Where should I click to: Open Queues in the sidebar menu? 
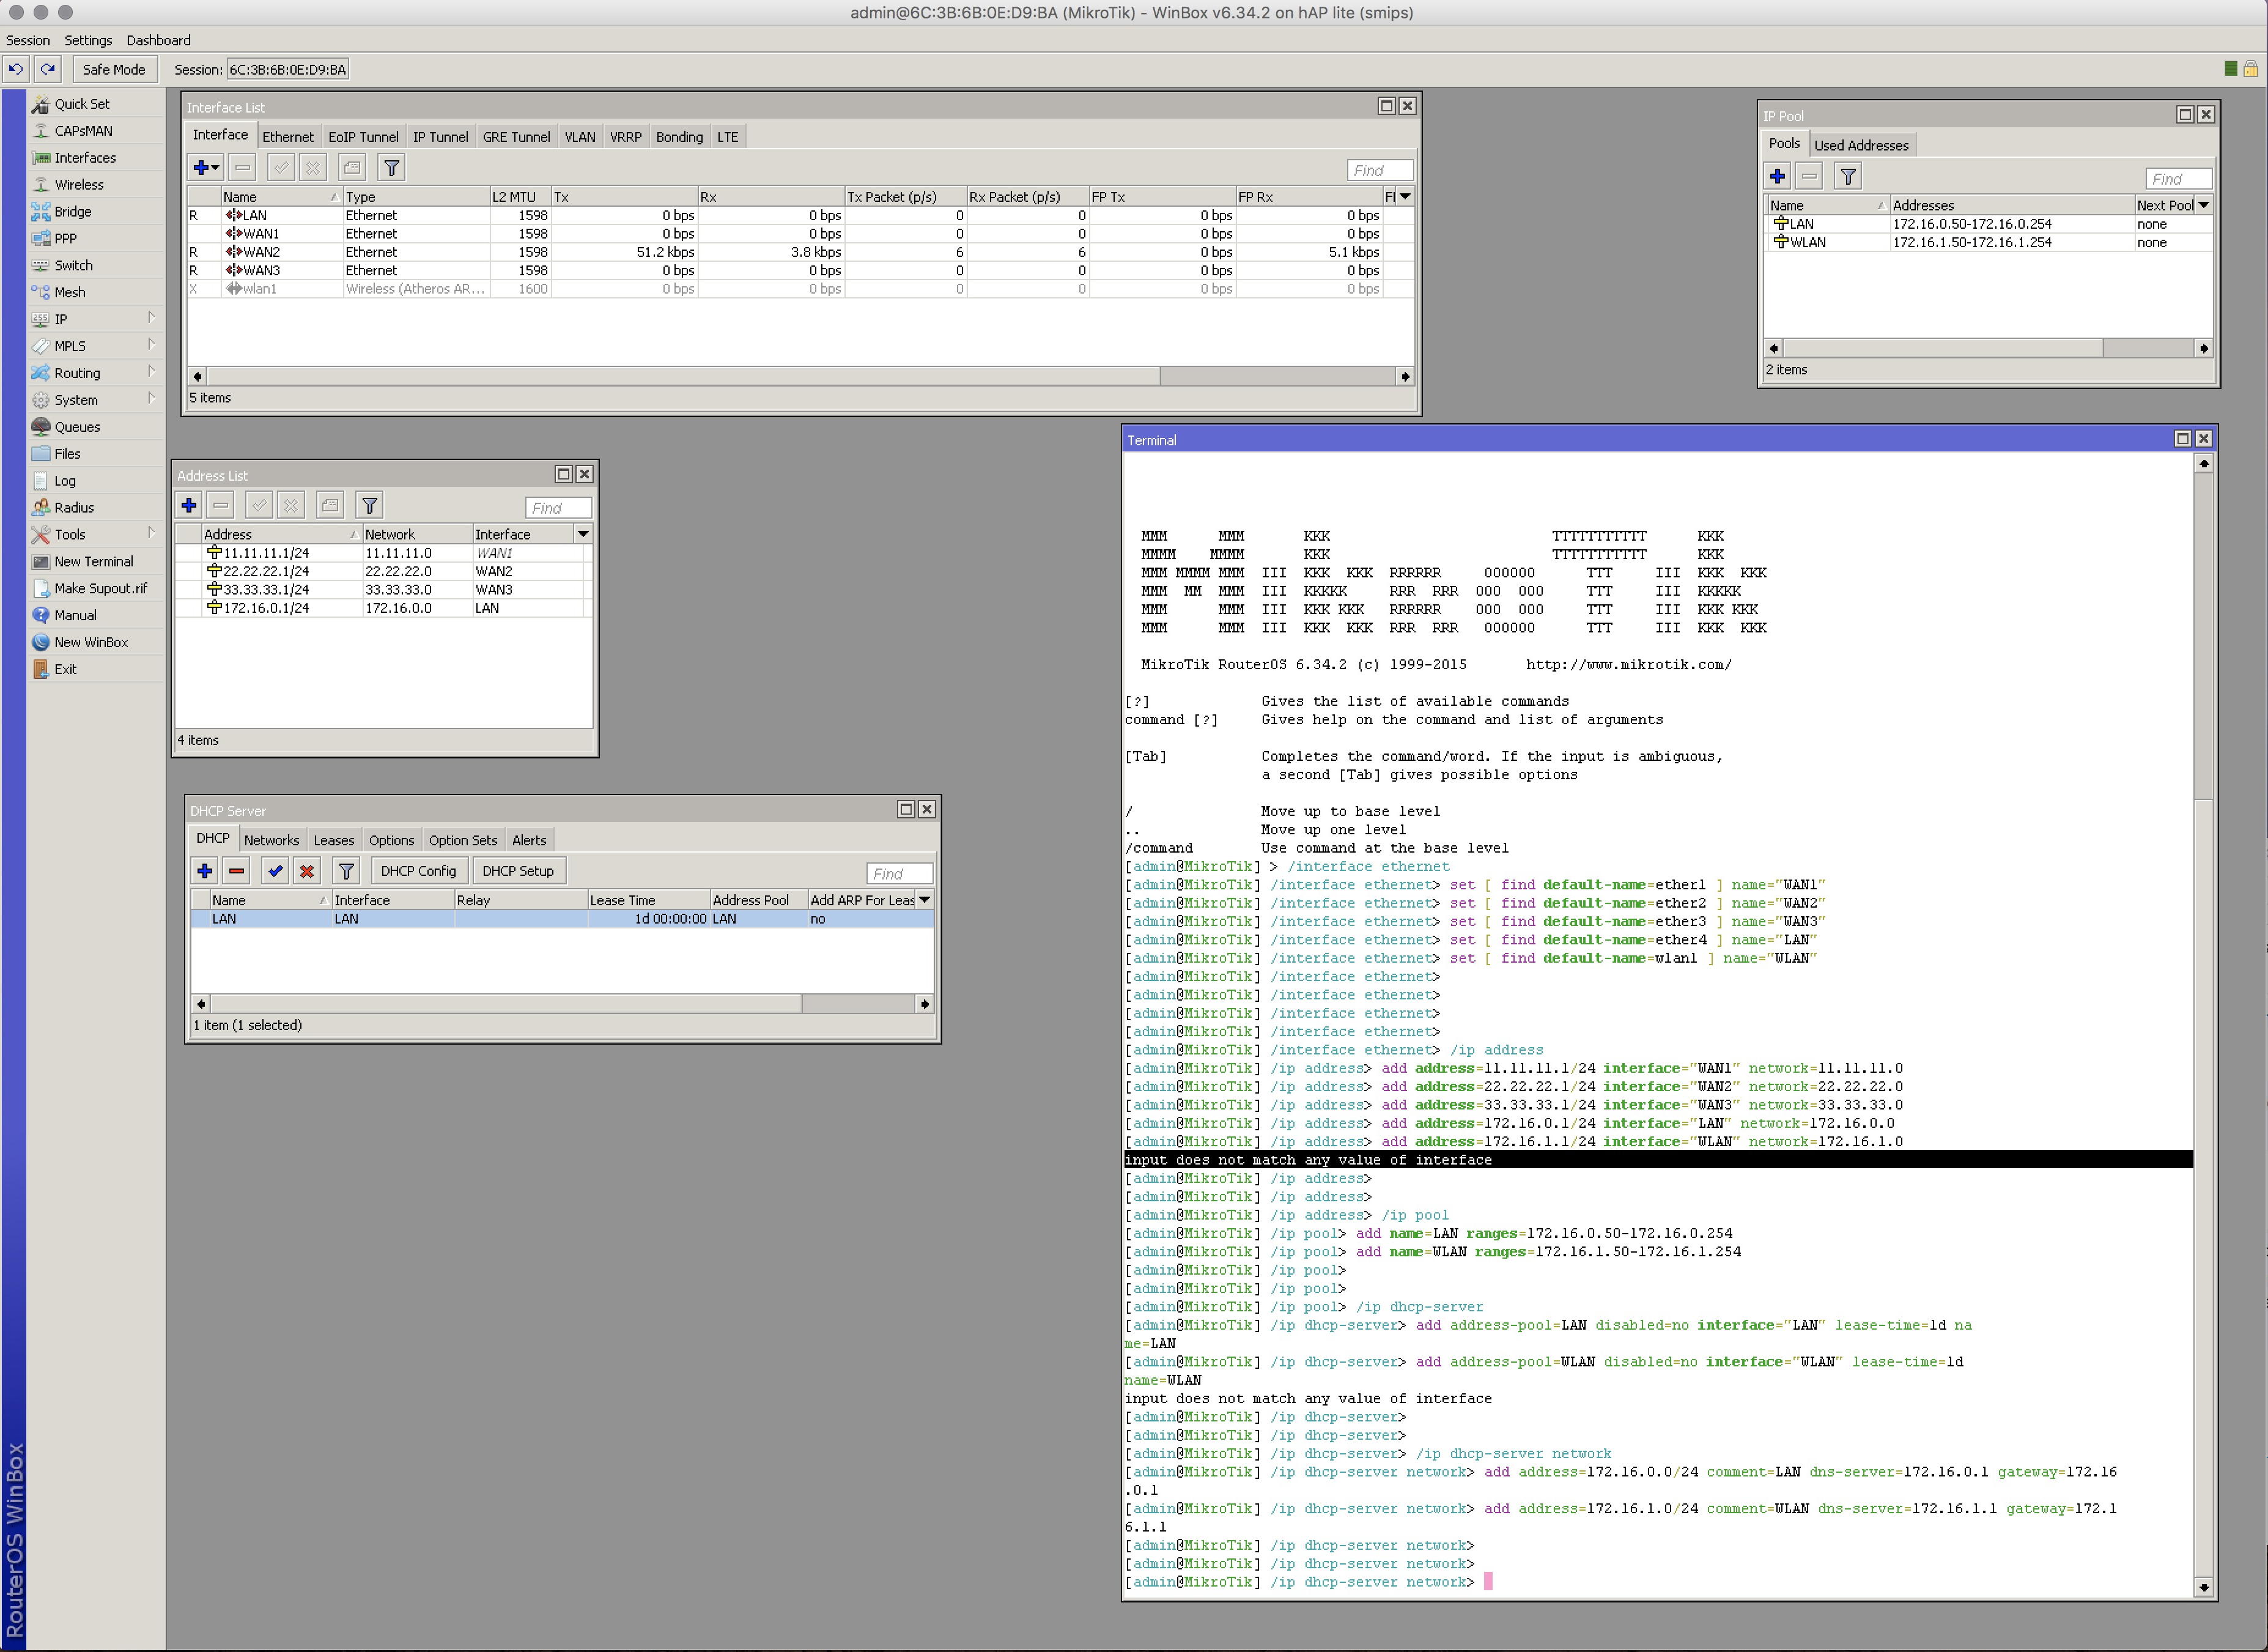[76, 427]
